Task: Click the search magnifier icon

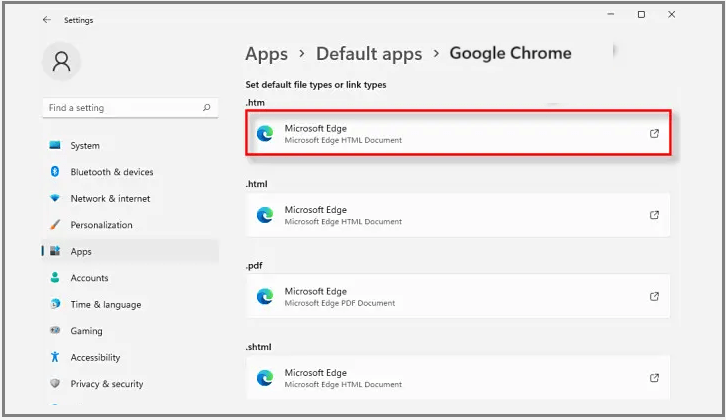Action: tap(207, 107)
